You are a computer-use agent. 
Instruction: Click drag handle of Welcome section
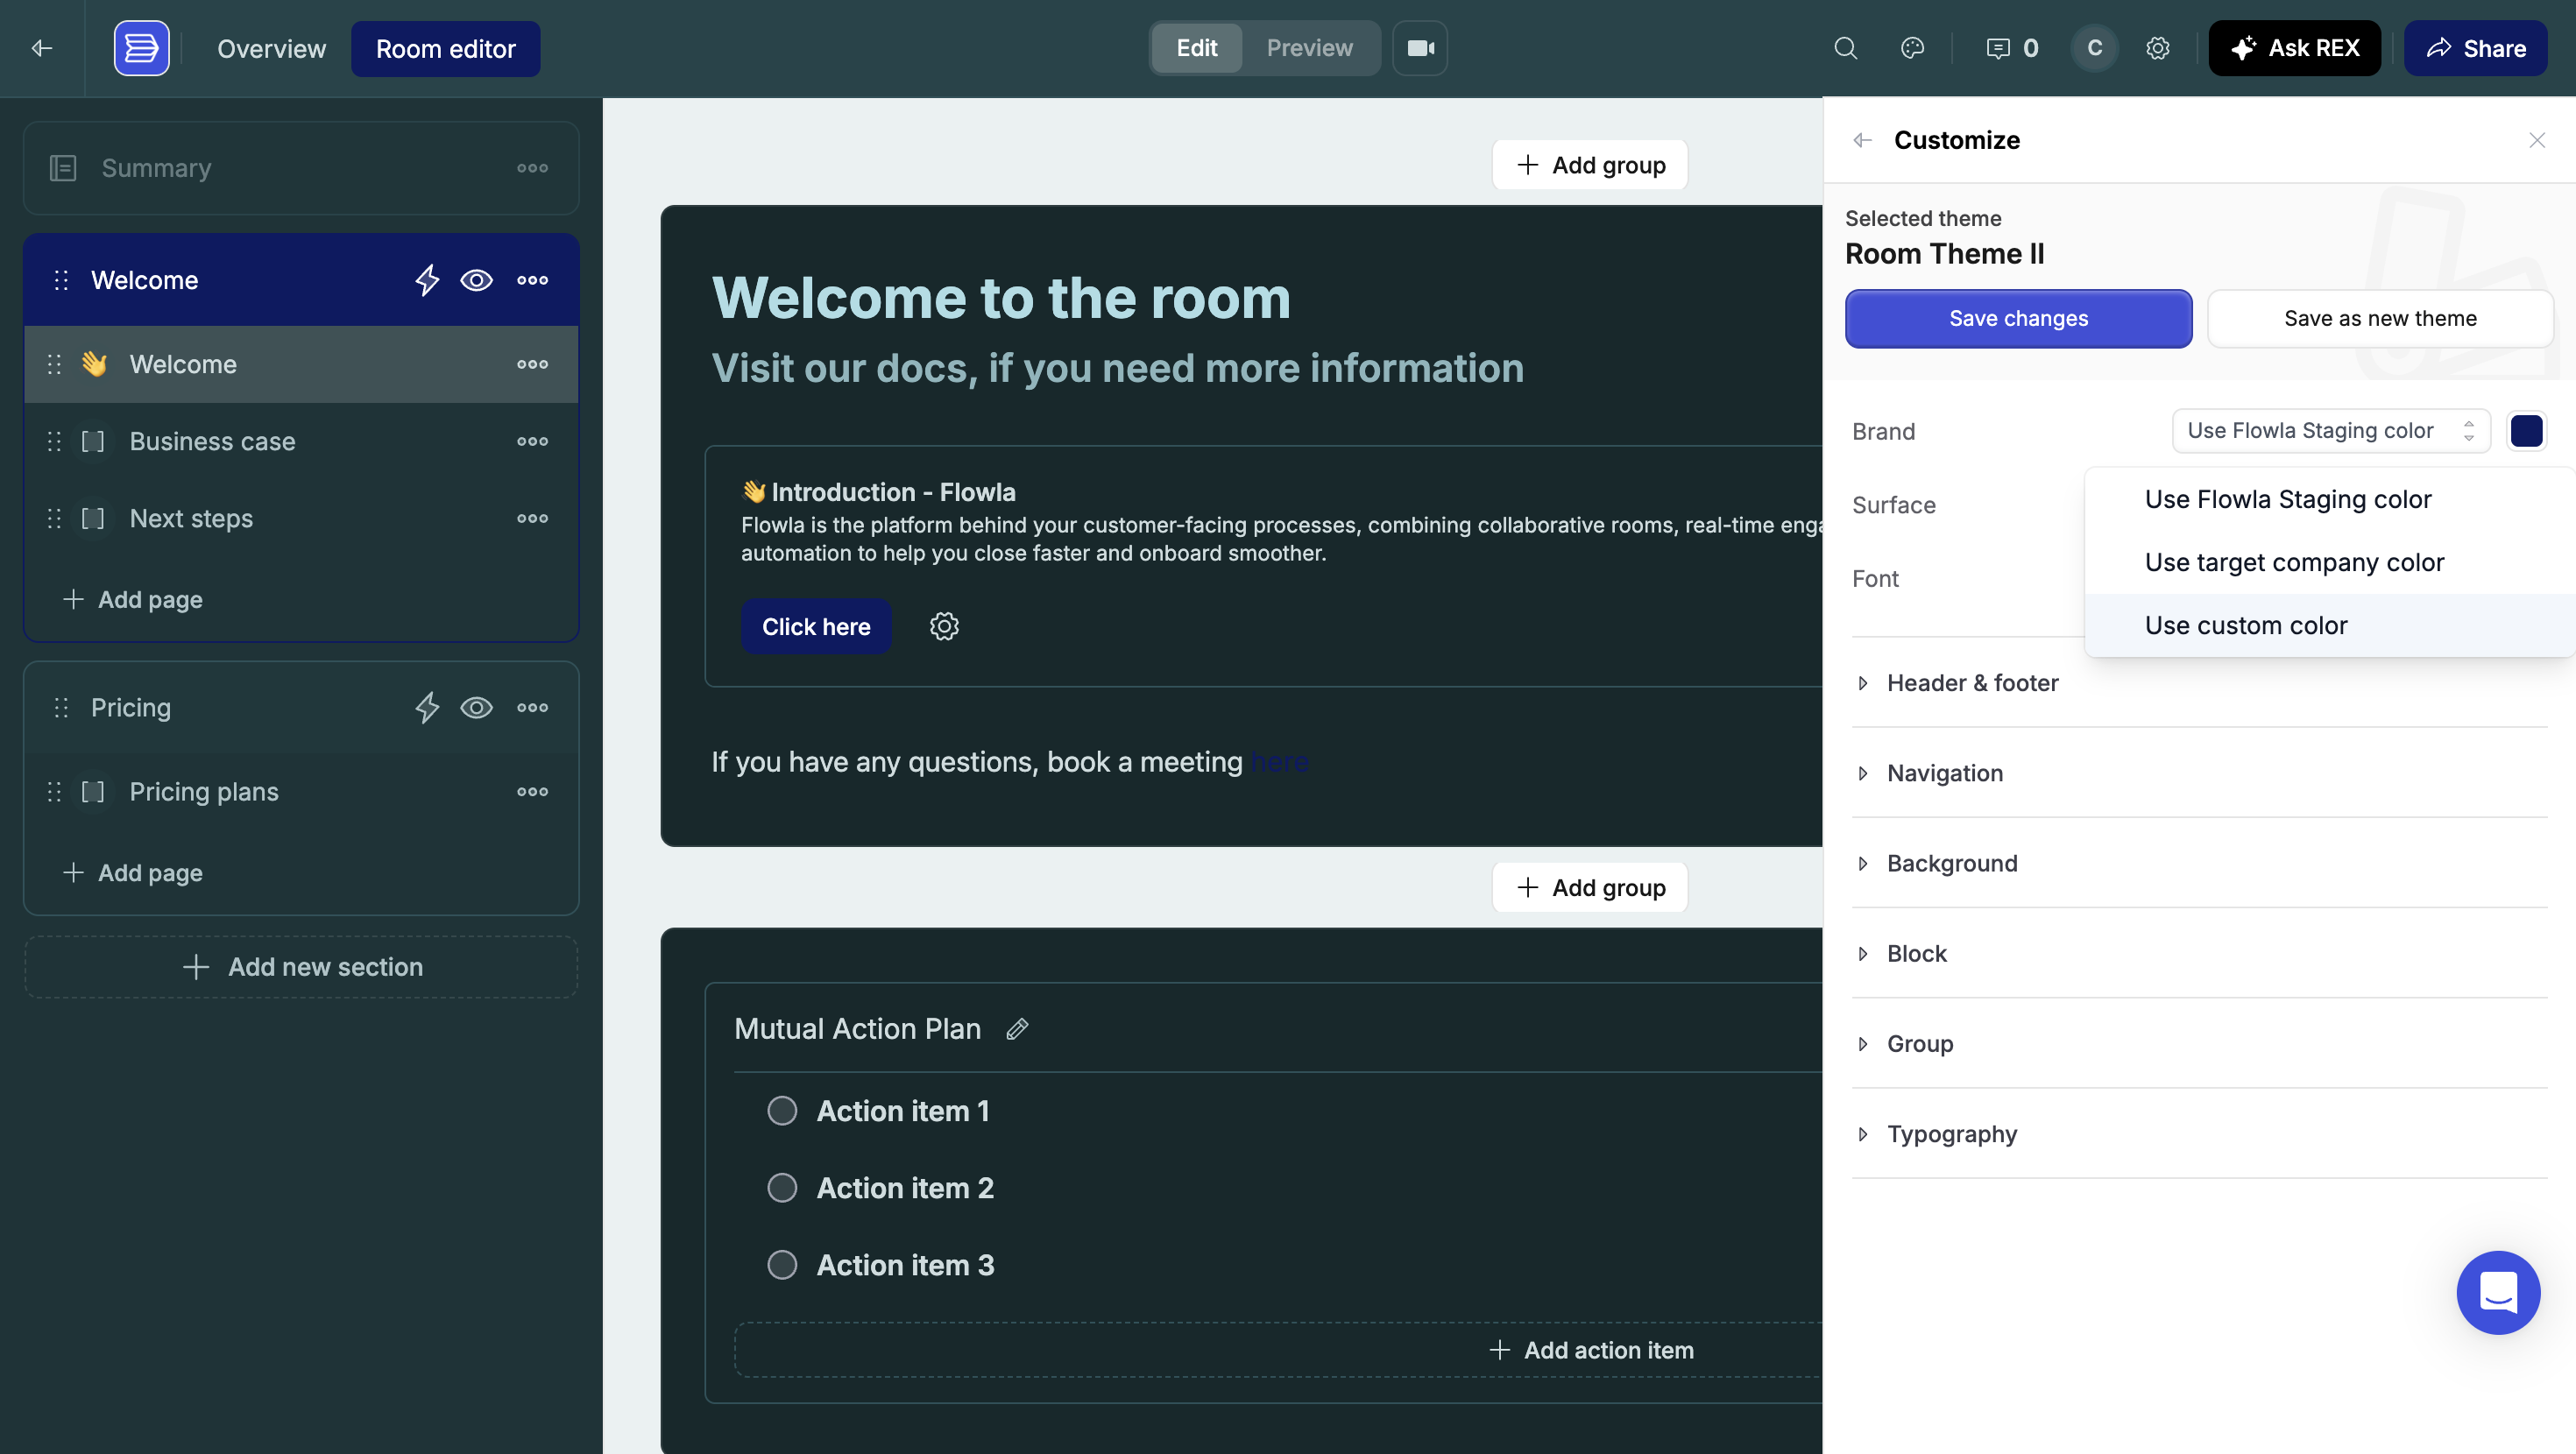click(x=61, y=280)
